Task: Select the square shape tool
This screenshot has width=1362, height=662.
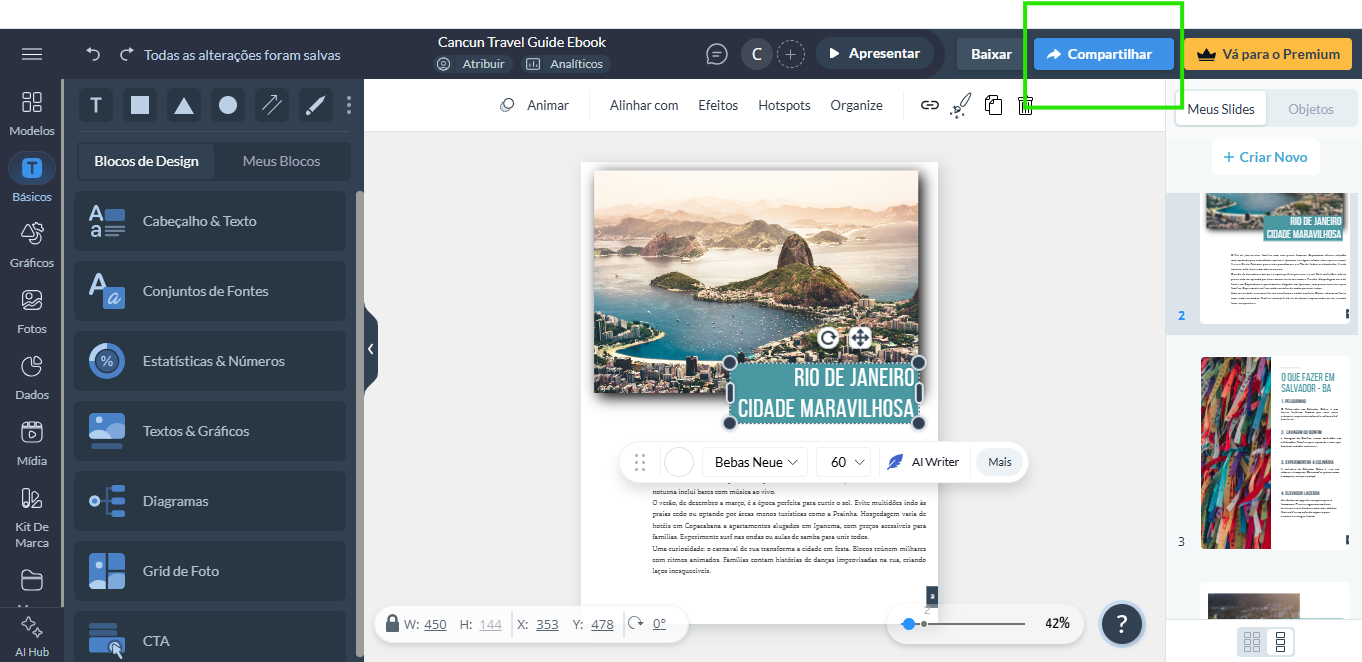Action: point(140,105)
